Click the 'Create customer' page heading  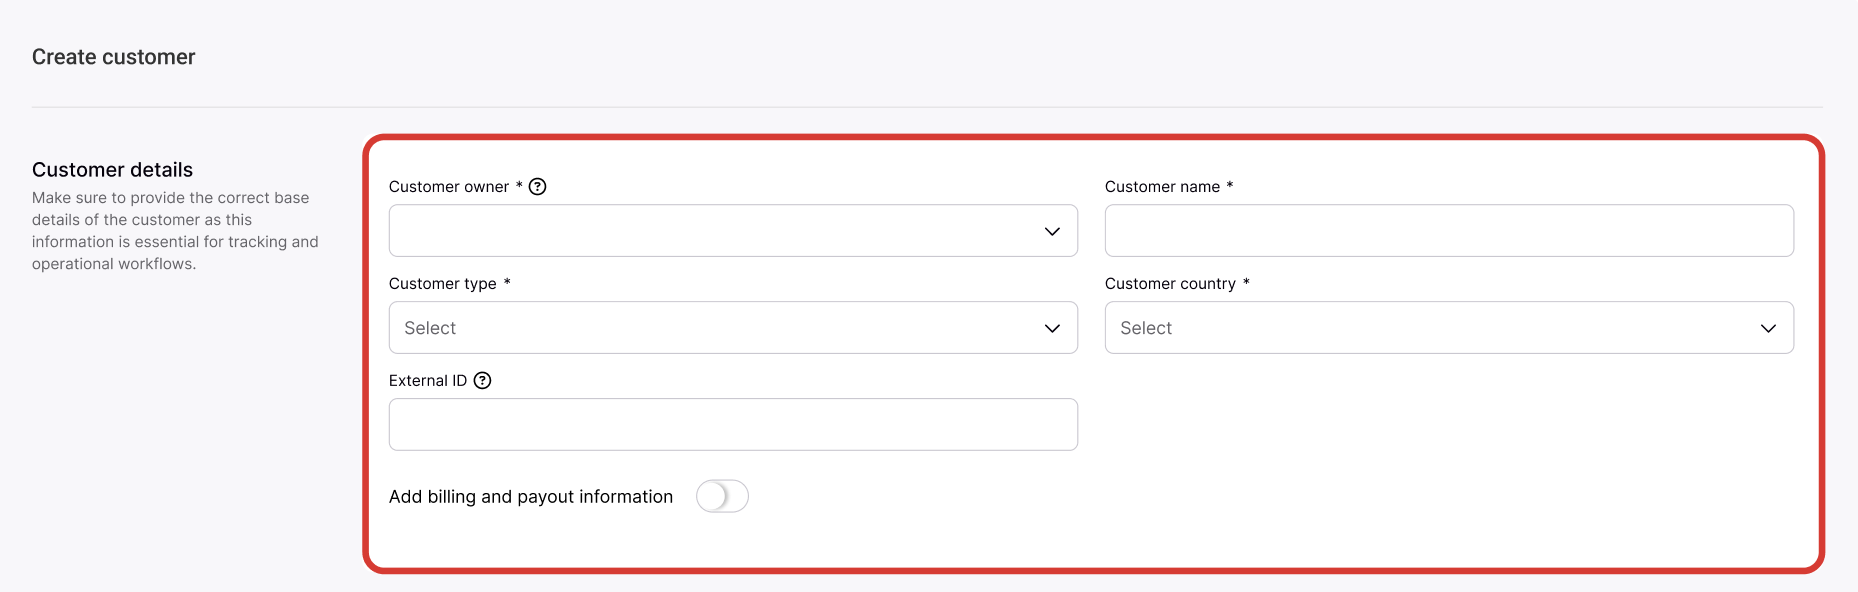pyautogui.click(x=114, y=57)
